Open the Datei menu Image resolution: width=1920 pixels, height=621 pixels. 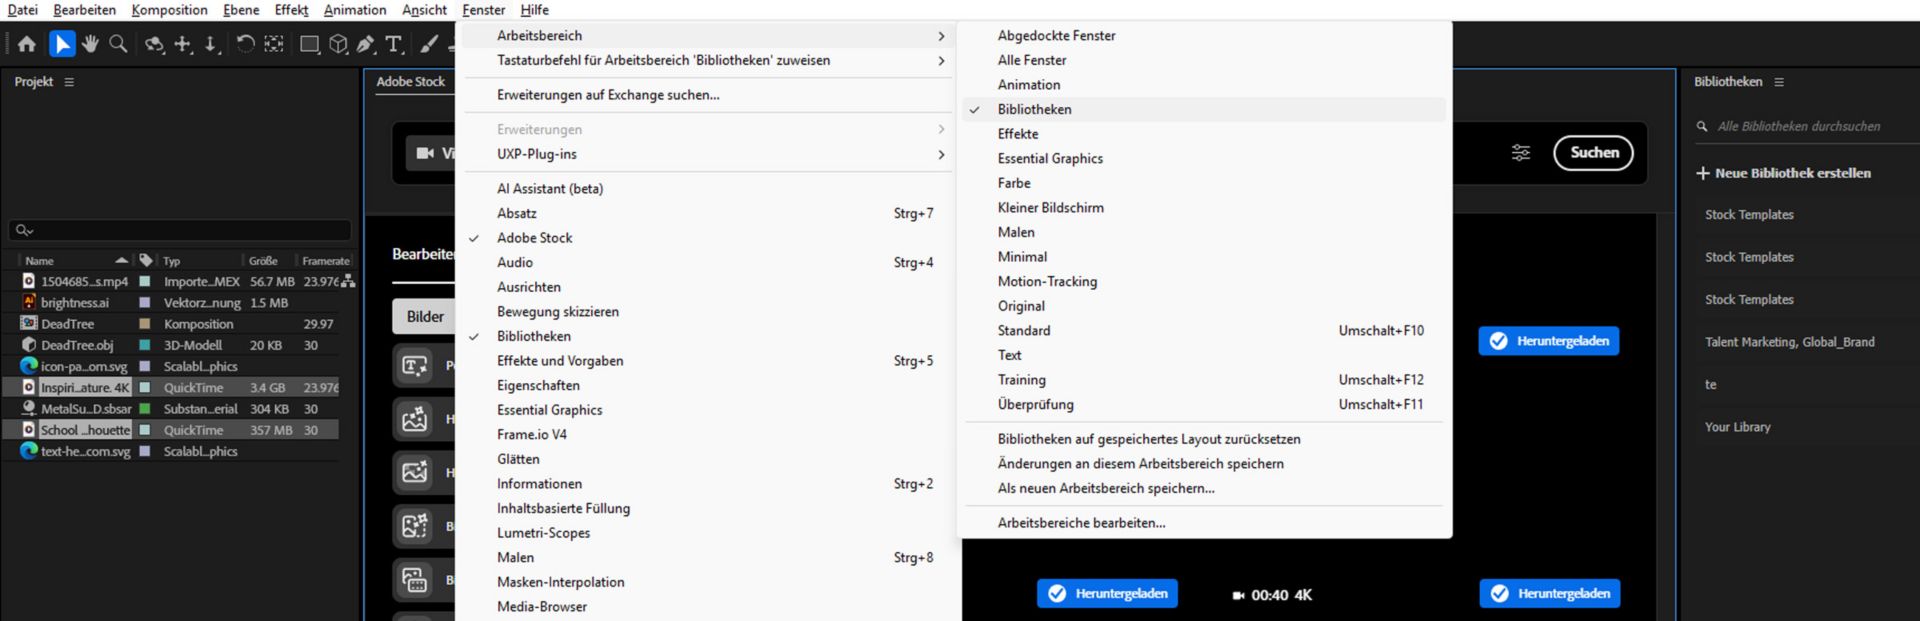click(22, 10)
